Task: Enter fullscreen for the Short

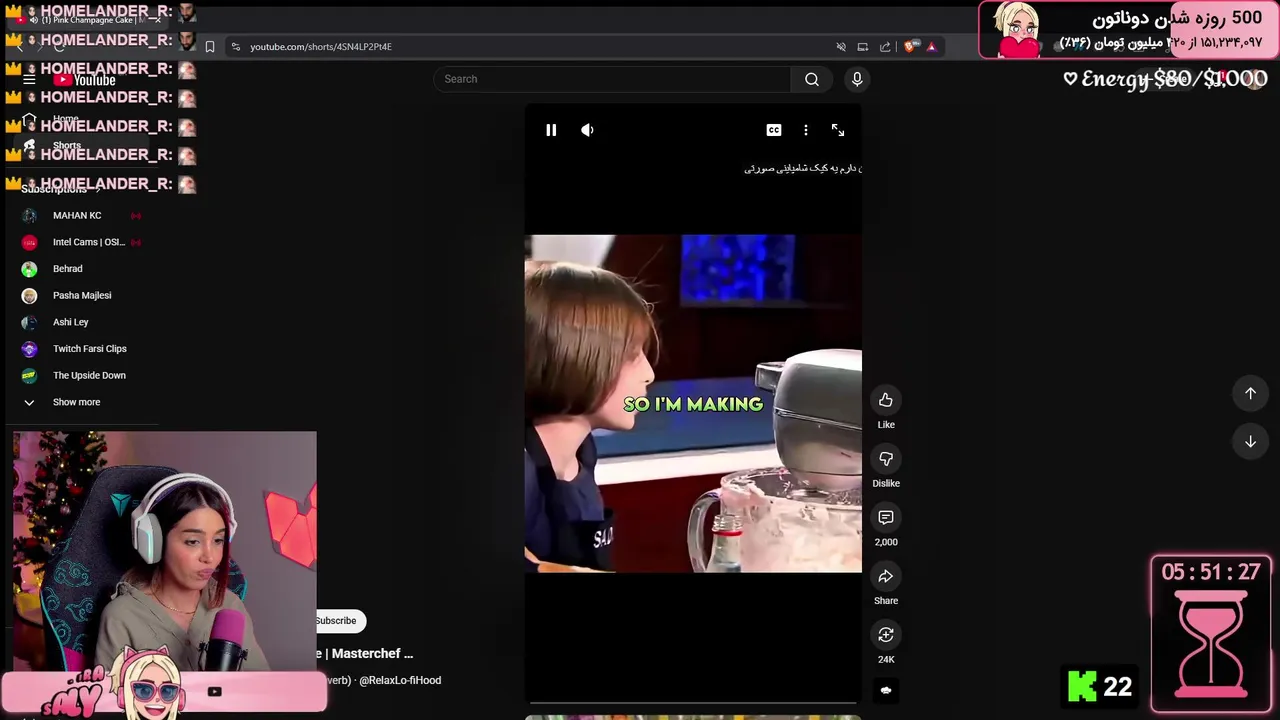Action: point(838,130)
